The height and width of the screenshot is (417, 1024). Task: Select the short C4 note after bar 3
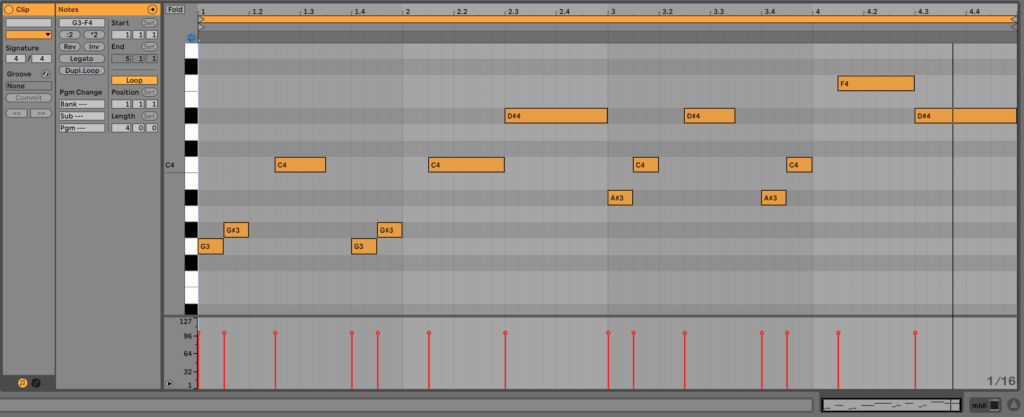(x=646, y=165)
